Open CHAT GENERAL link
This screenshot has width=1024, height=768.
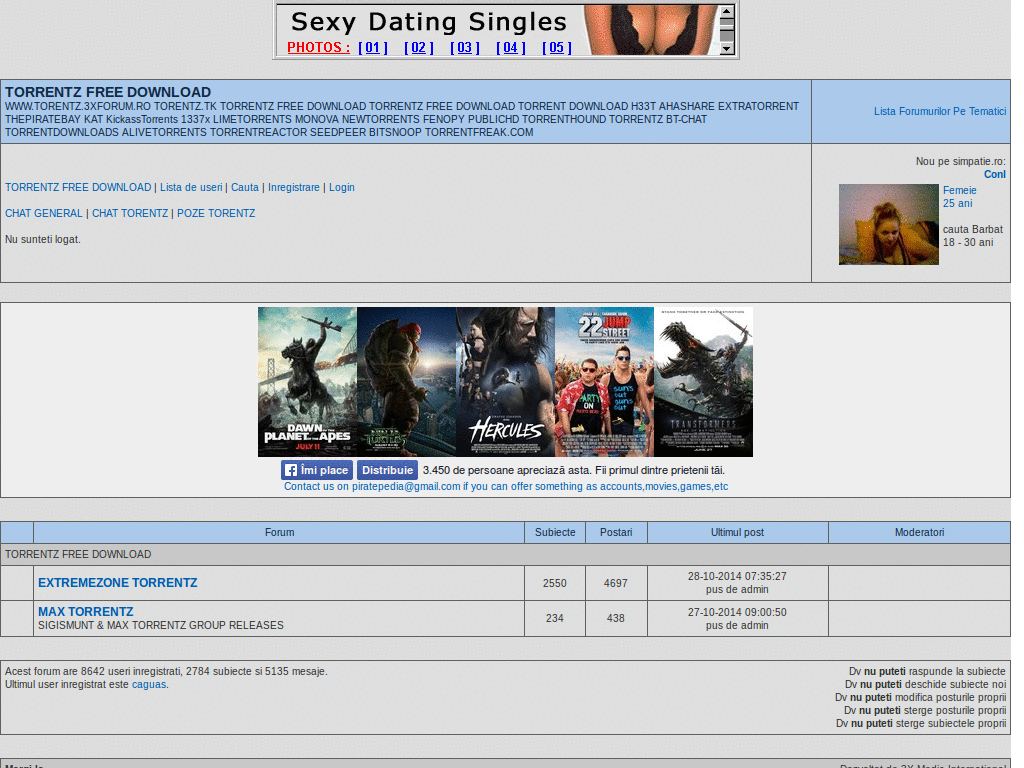point(44,214)
